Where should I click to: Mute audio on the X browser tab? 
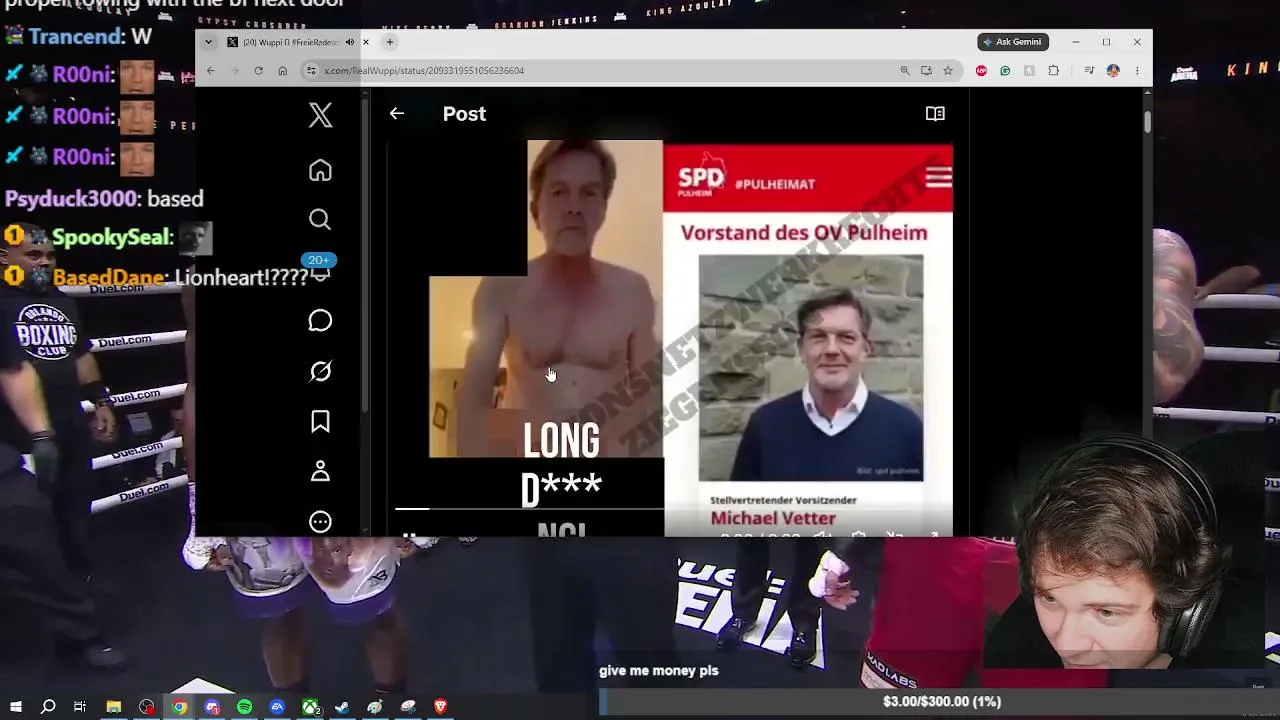click(350, 42)
